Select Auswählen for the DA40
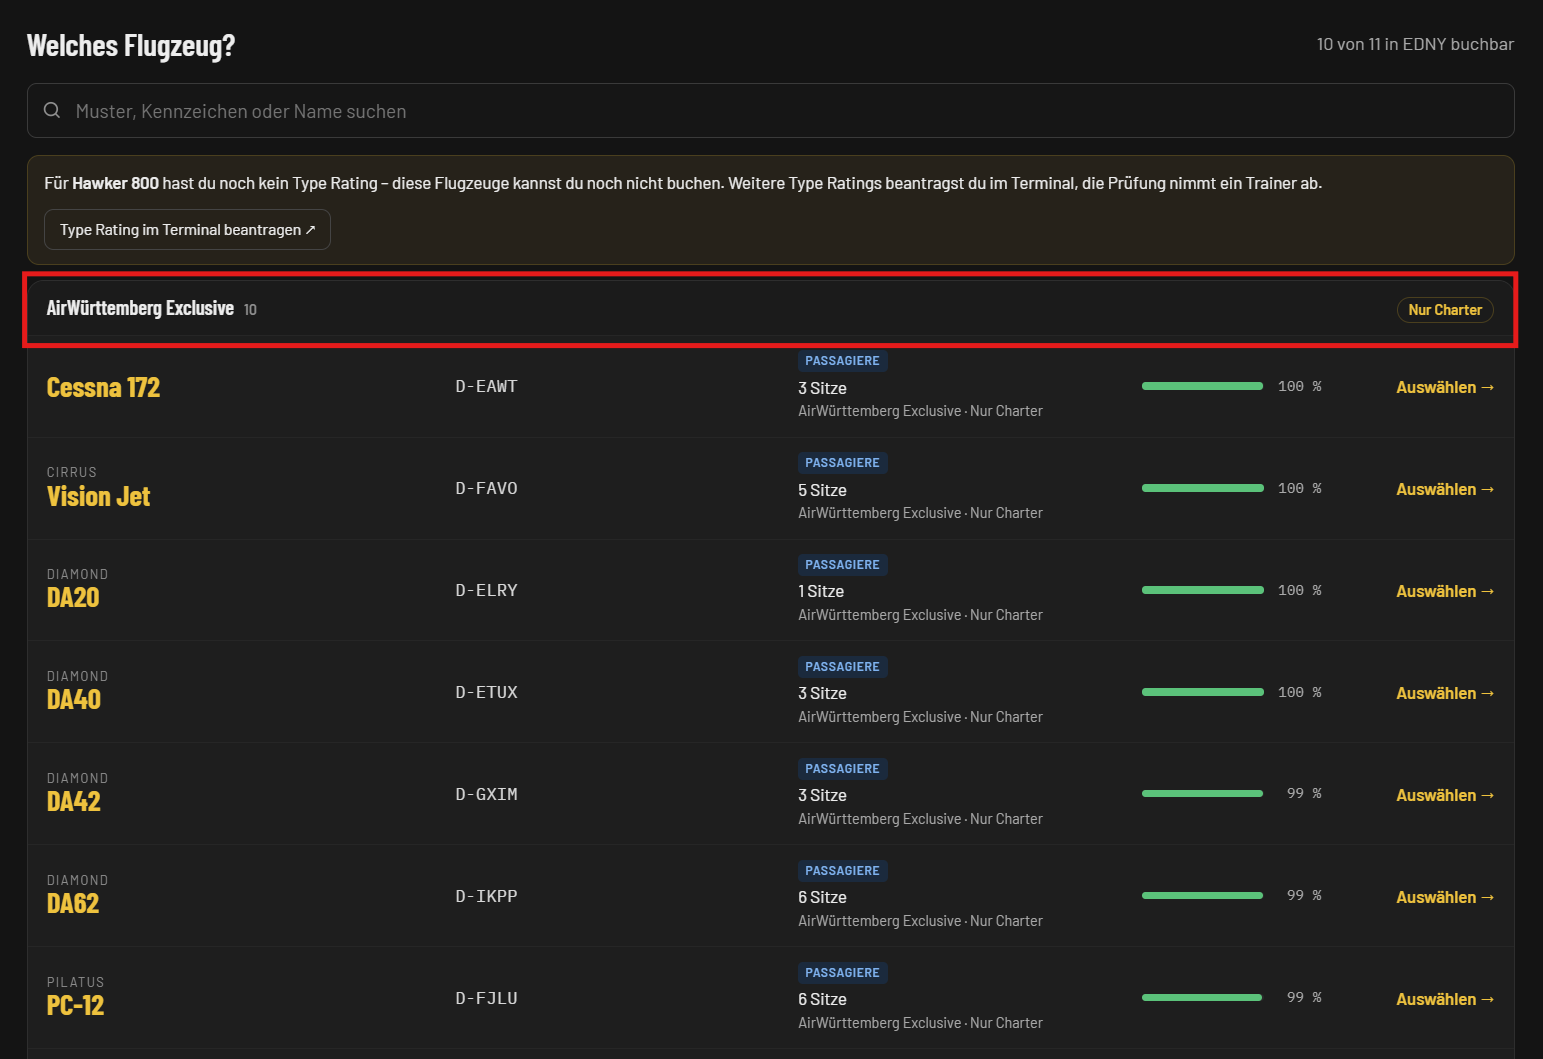The image size is (1543, 1059). (1445, 693)
